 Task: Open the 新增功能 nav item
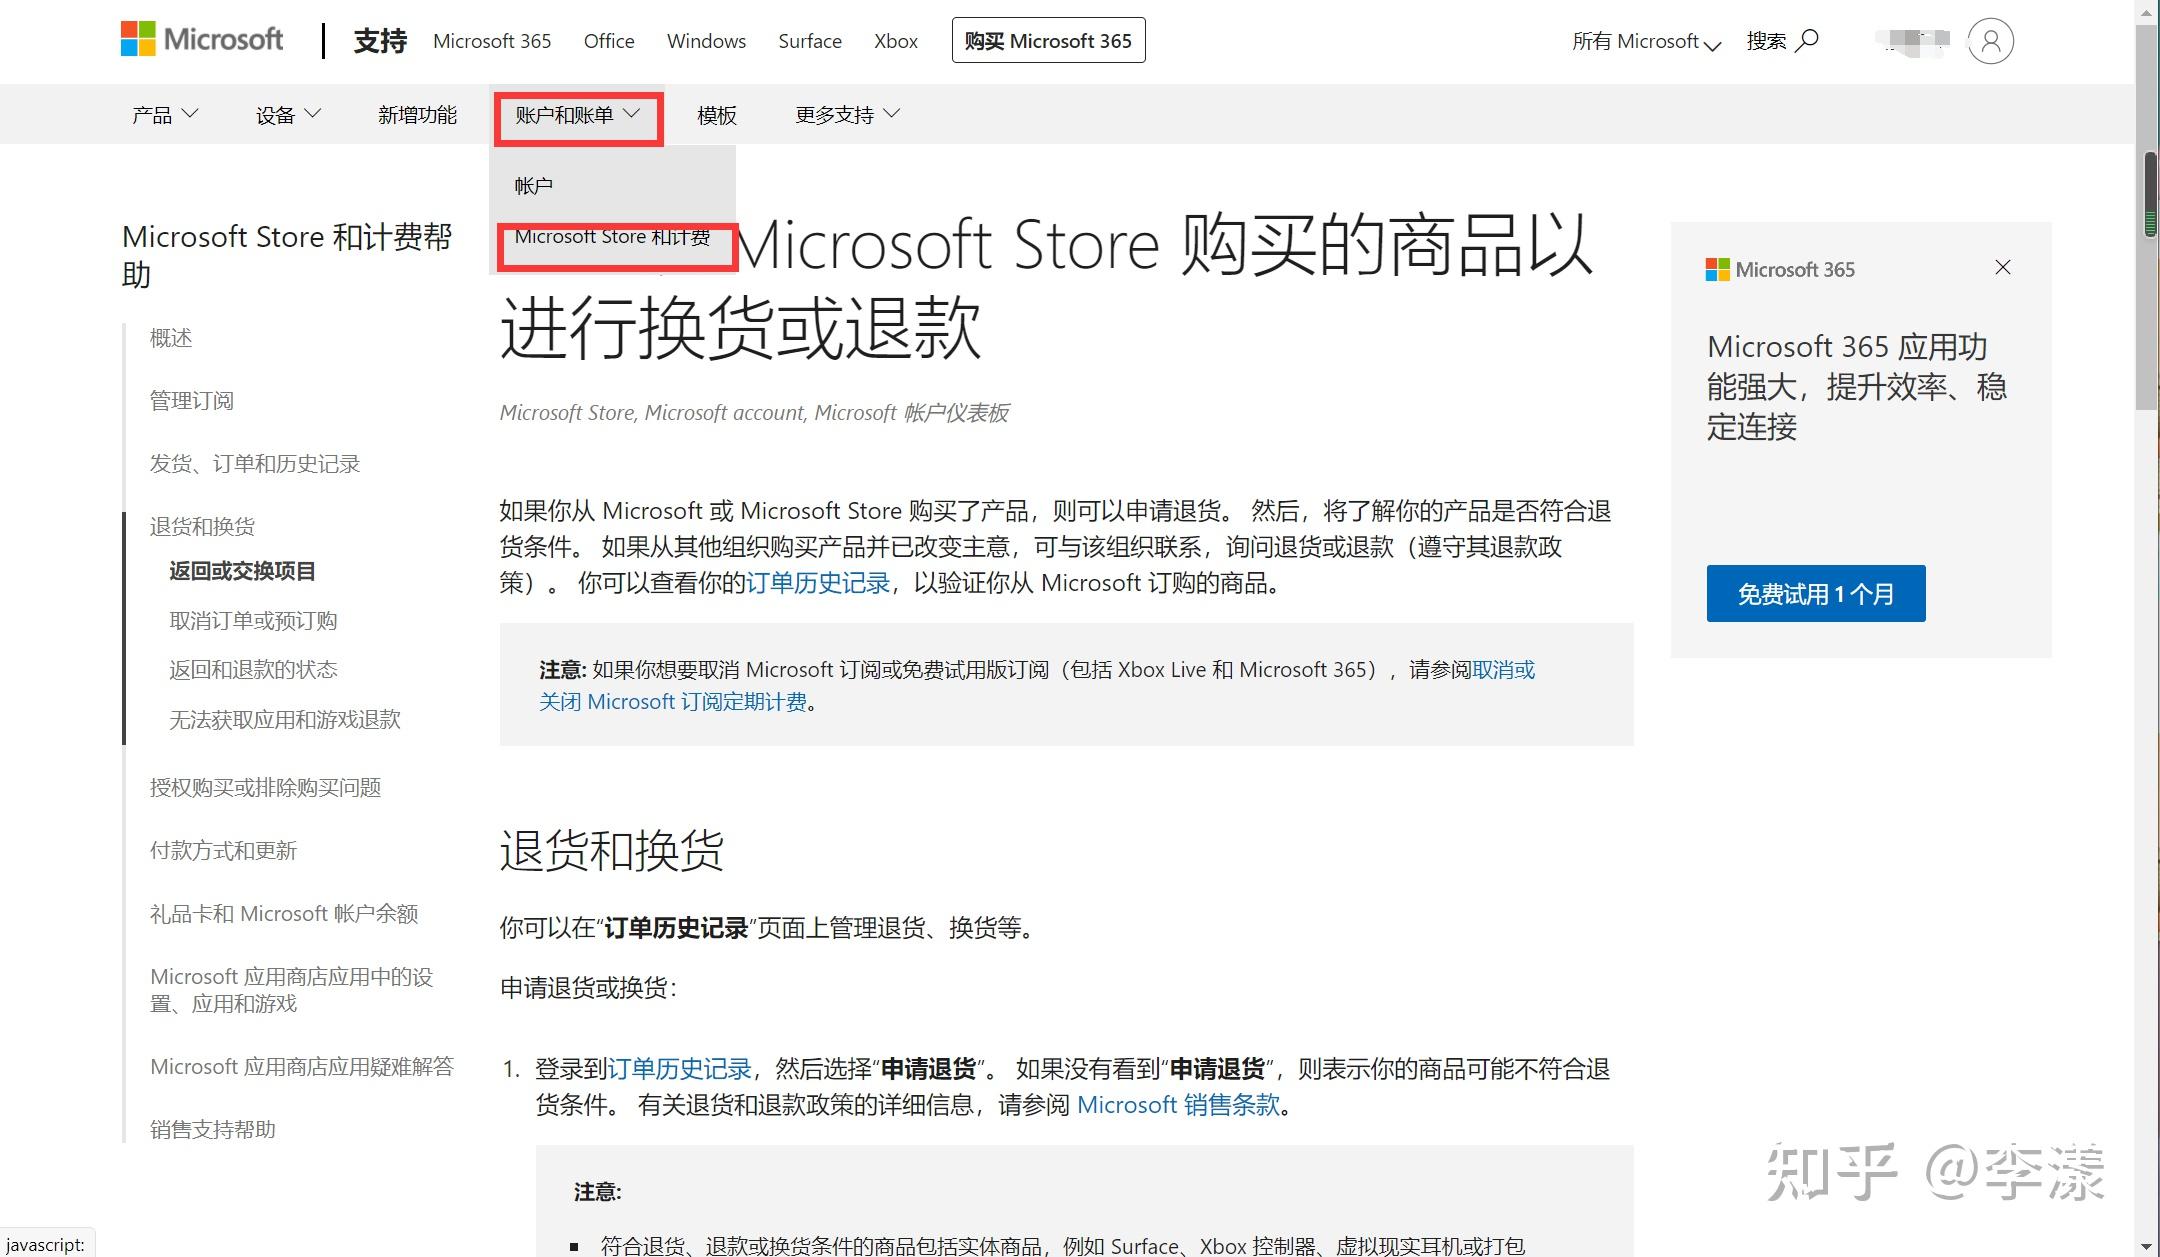click(417, 115)
